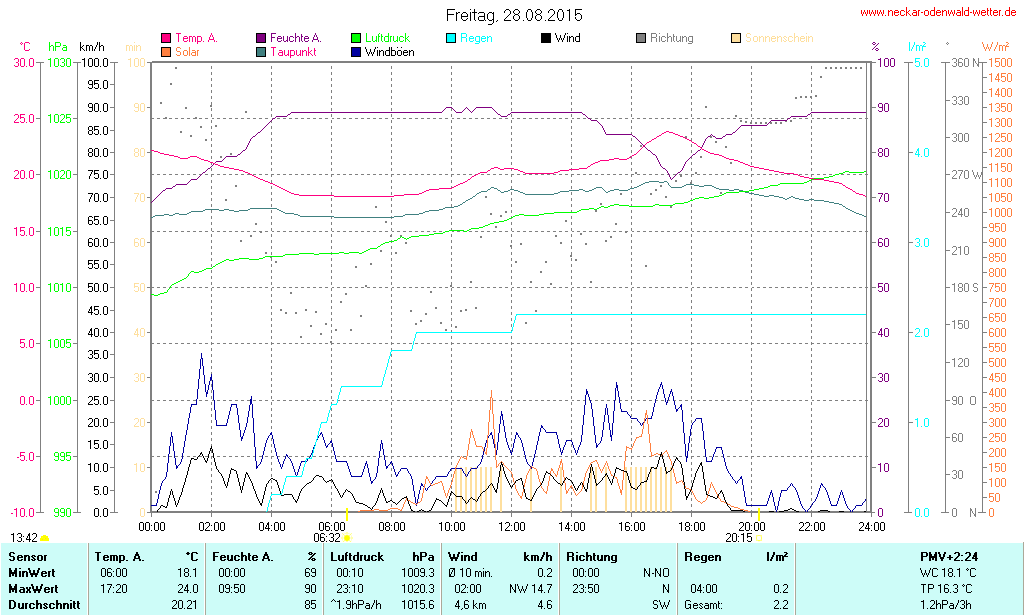The width and height of the screenshot is (1024, 615).
Task: Select the black Wind legend marker
Action: pyautogui.click(x=545, y=38)
